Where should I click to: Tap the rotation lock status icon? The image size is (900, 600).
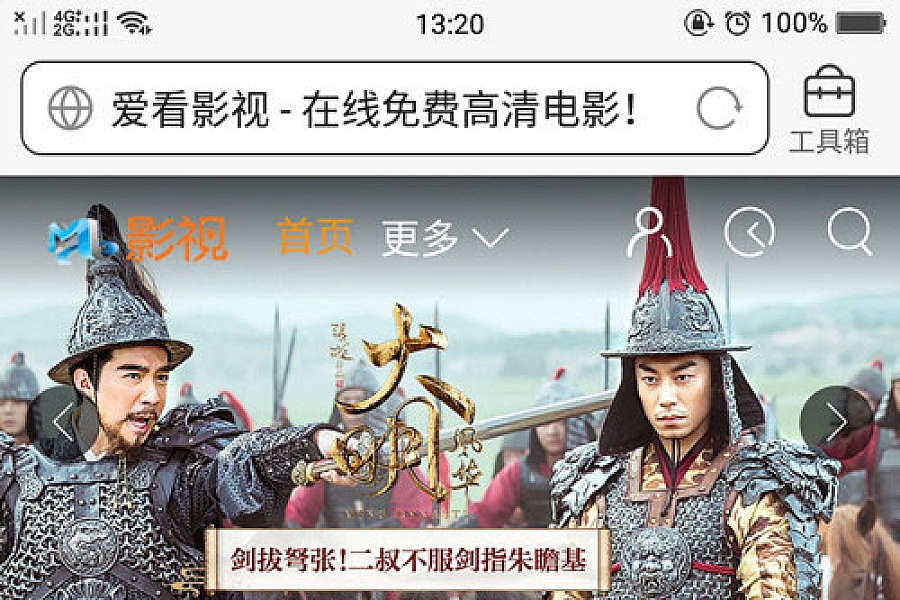(699, 24)
